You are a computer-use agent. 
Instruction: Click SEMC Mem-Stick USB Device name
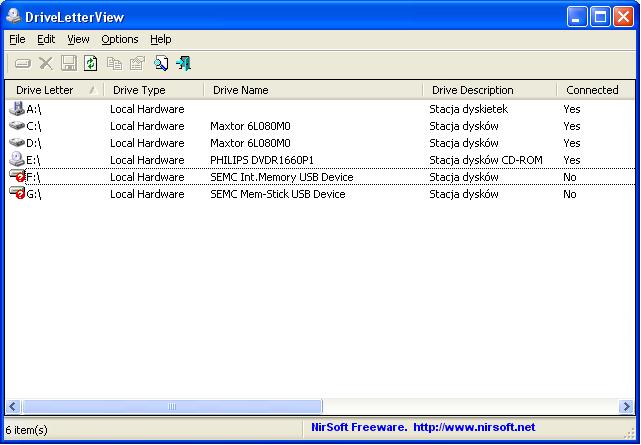(x=278, y=194)
